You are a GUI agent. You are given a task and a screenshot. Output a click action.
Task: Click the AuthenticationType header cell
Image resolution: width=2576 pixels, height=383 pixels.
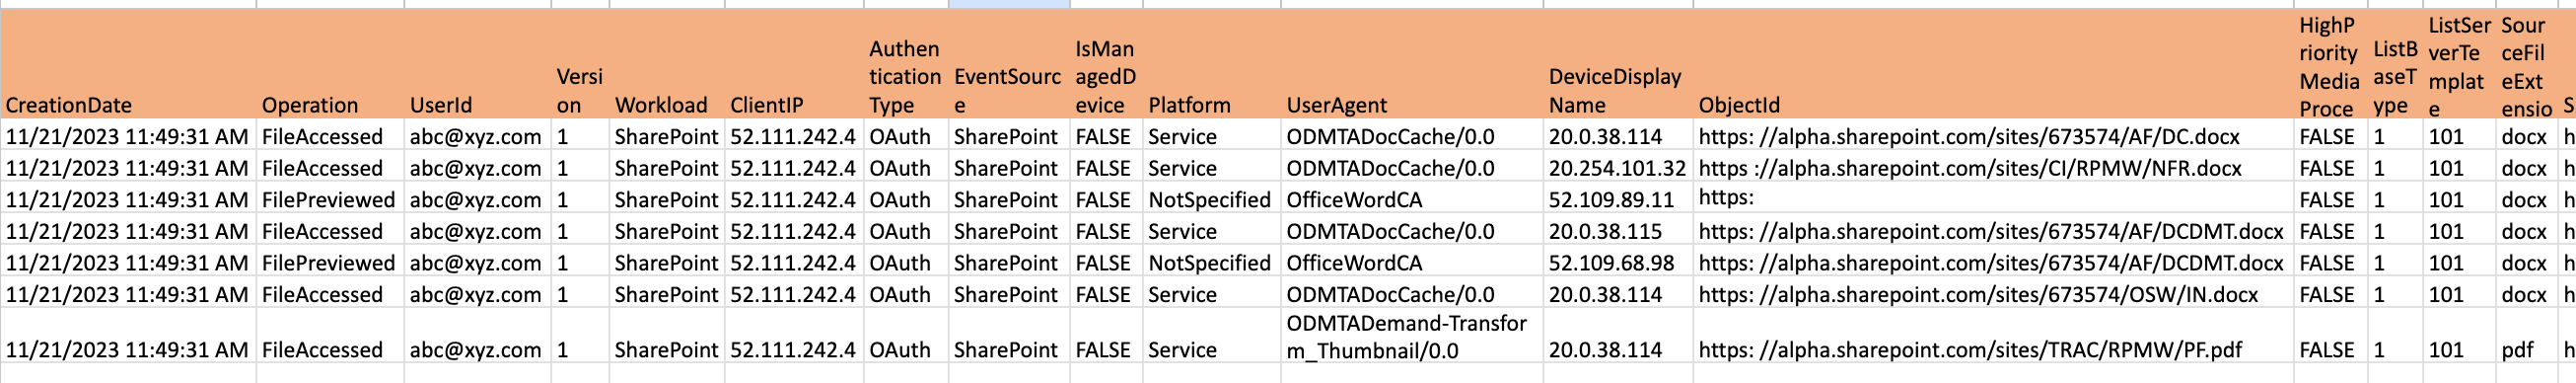pos(906,65)
